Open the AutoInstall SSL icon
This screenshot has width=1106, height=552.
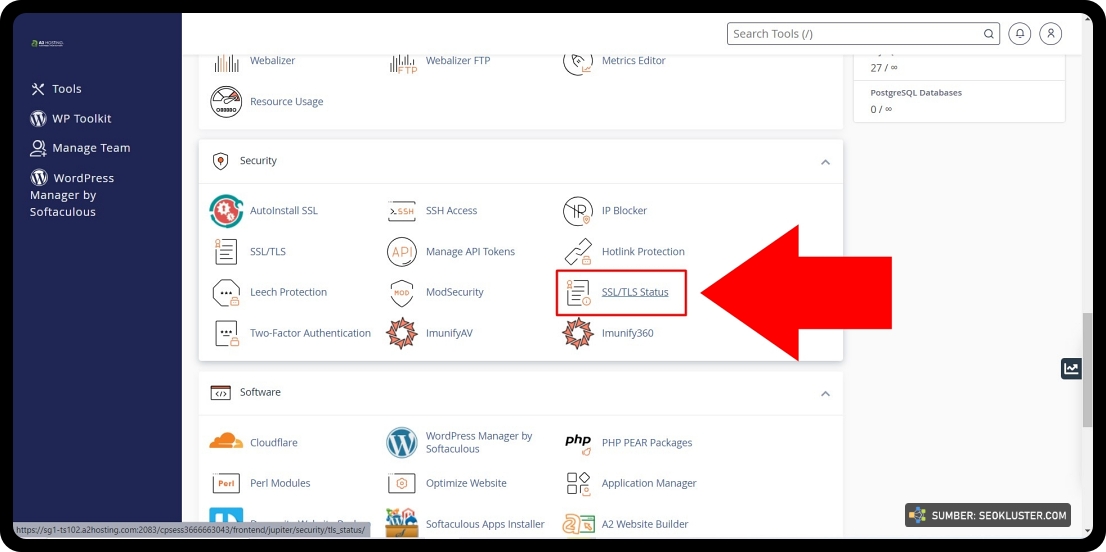click(226, 211)
